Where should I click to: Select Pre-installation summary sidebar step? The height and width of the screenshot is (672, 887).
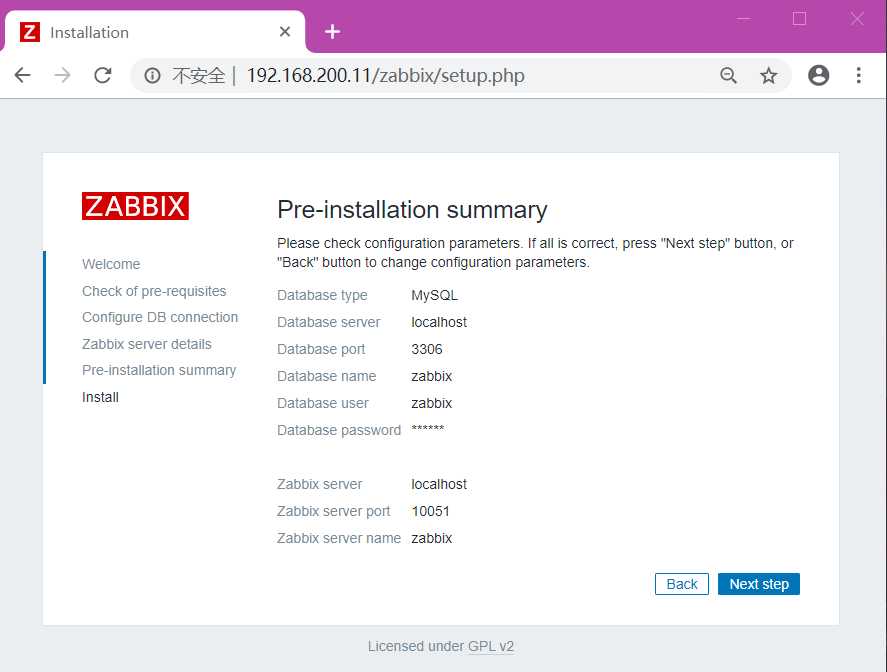pos(159,371)
